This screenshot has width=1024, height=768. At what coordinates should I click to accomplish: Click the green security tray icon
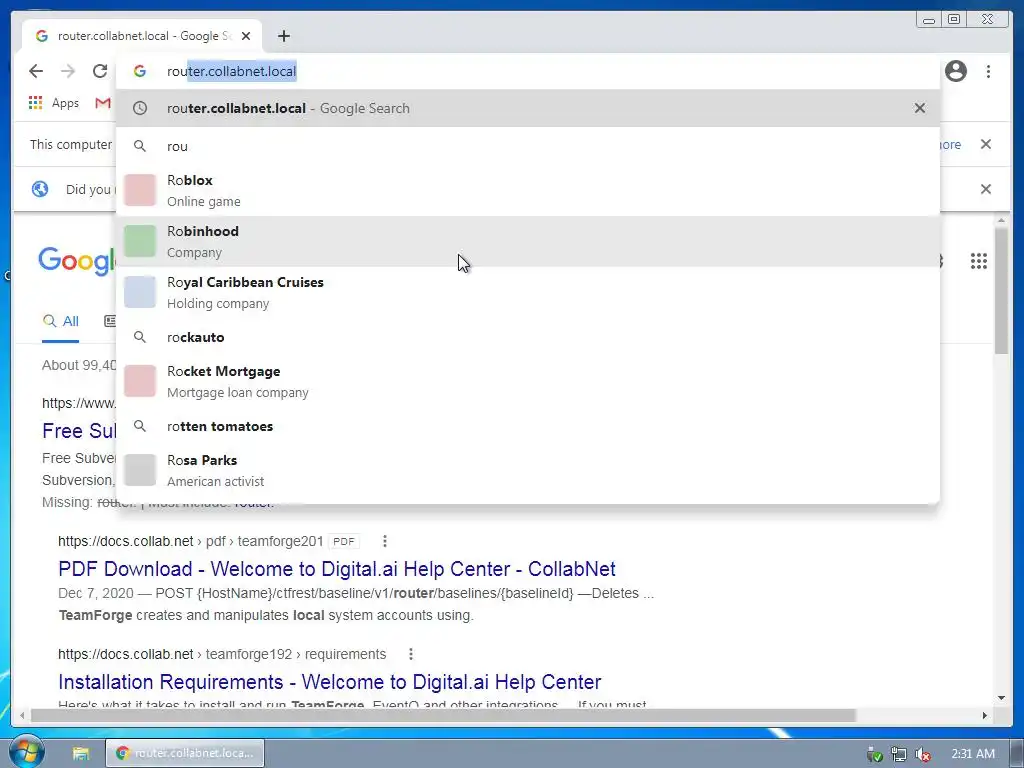(874, 754)
